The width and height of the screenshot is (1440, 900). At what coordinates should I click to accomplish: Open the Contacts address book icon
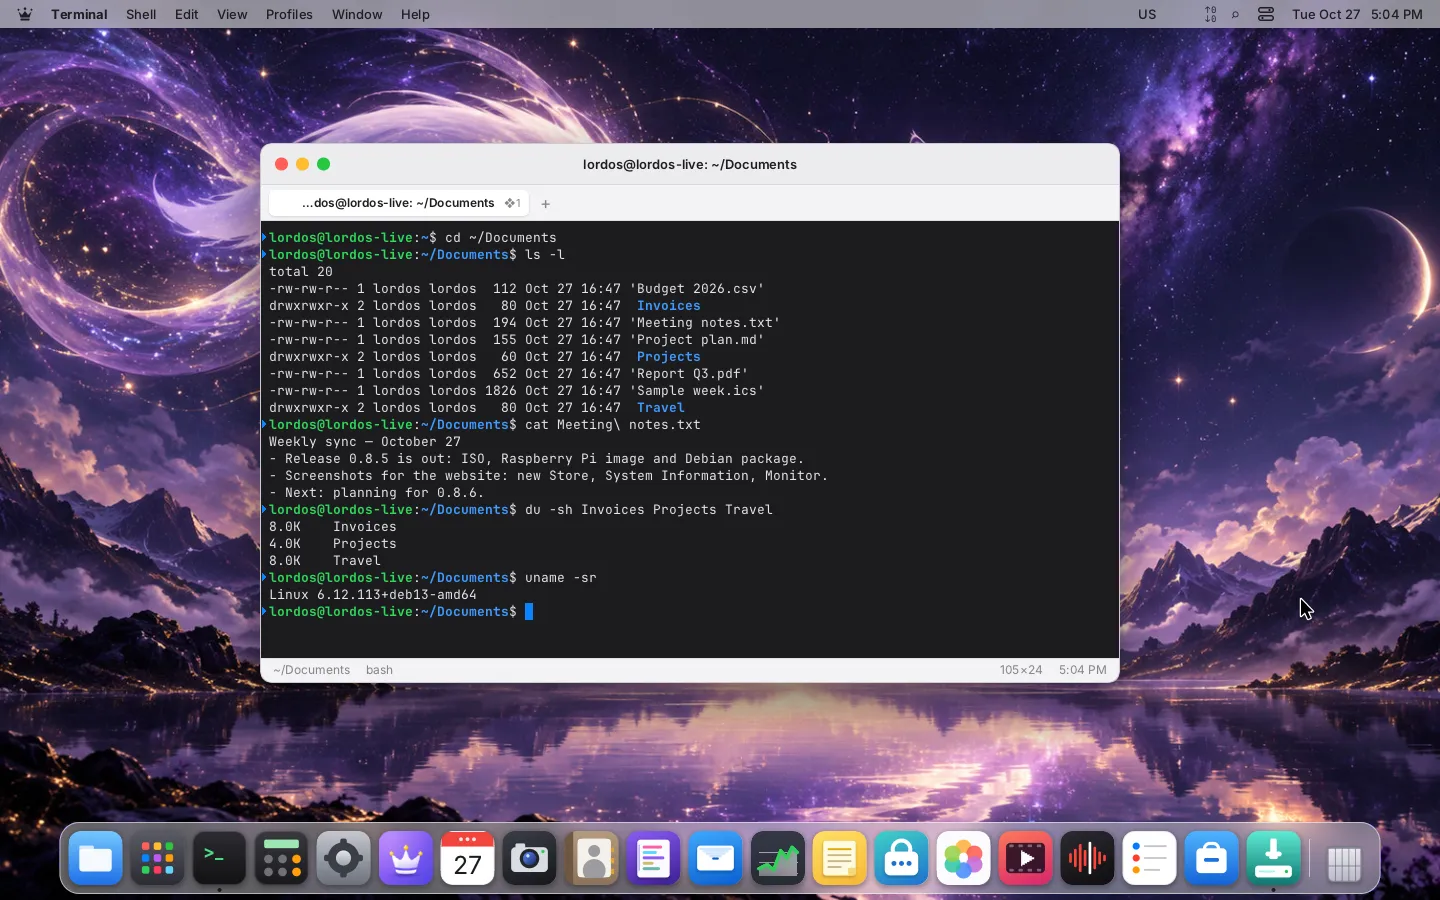pos(592,858)
